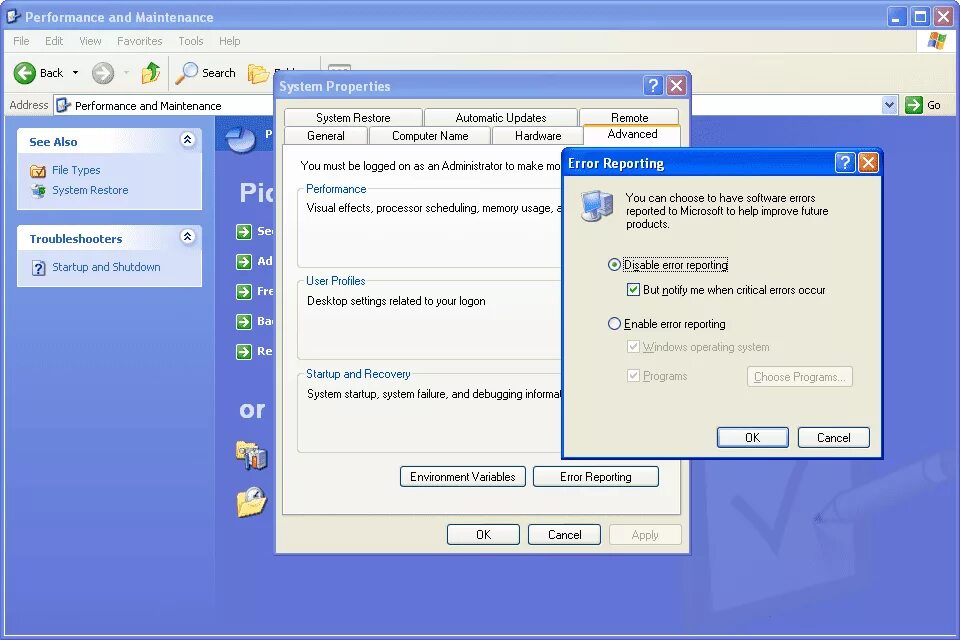This screenshot has height=640, width=960.
Task: Collapse the Troubleshooters panel
Action: pyautogui.click(x=188, y=236)
